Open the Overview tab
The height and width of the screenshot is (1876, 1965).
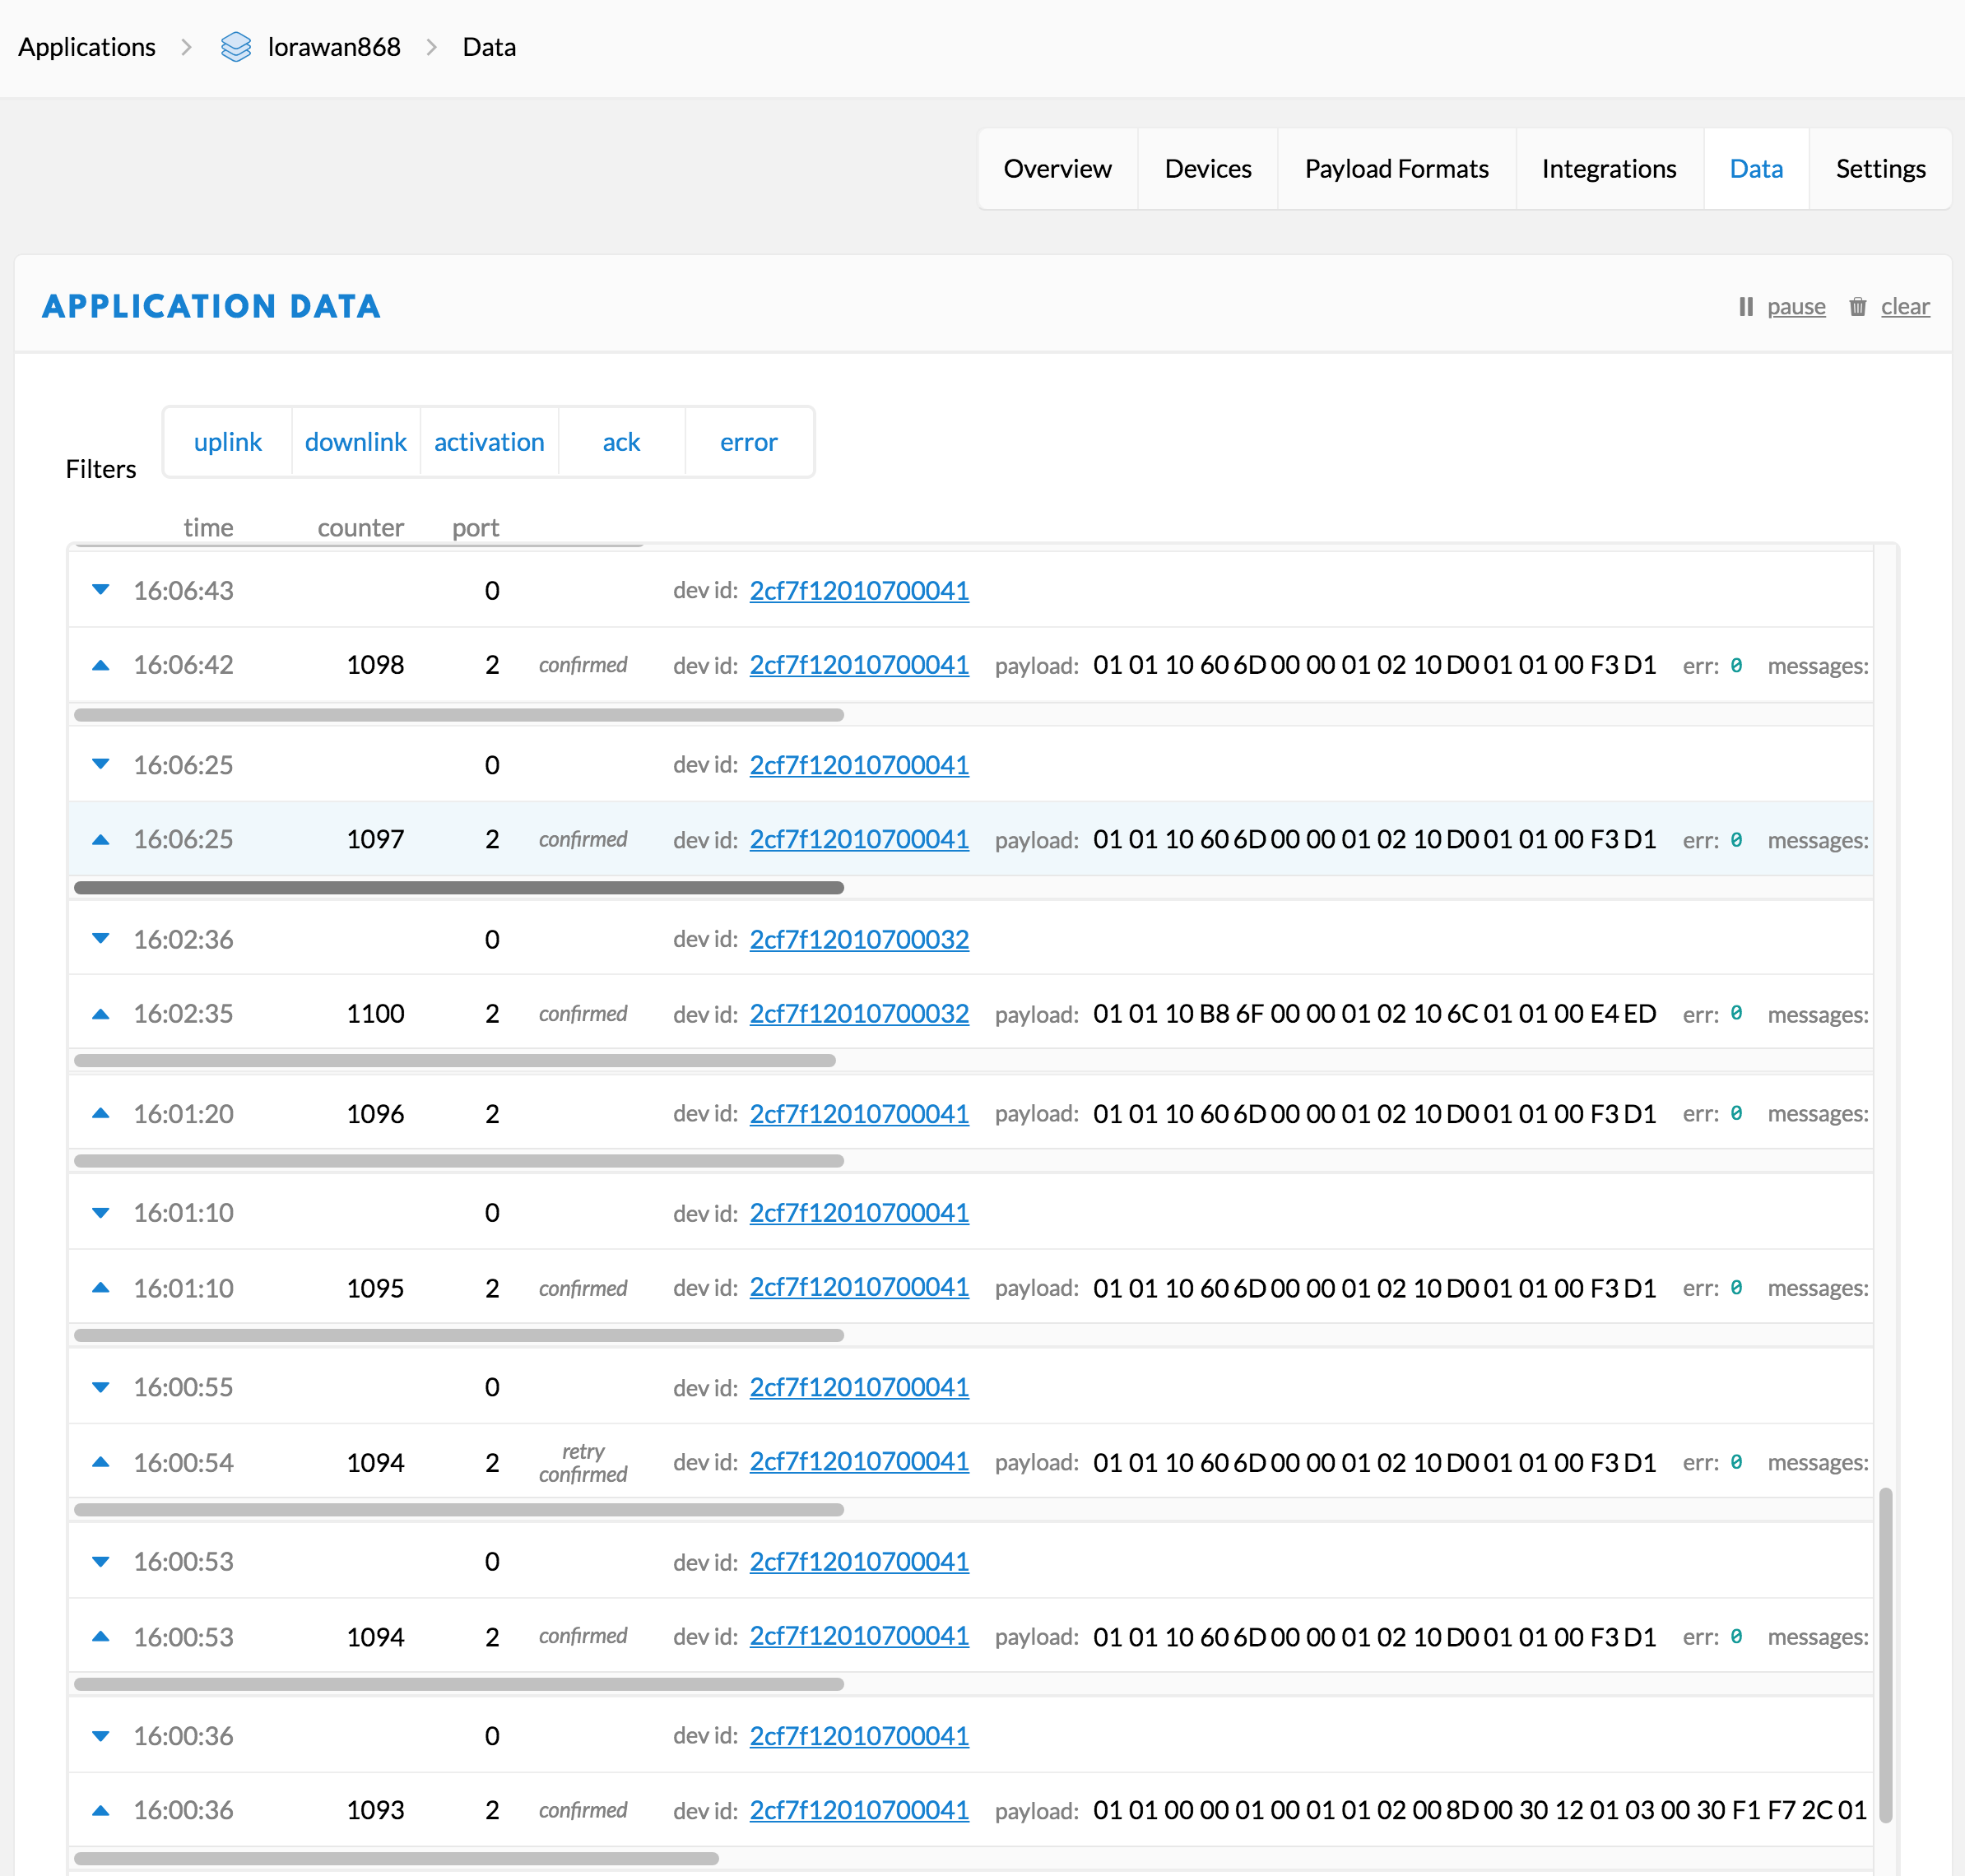coord(1058,169)
